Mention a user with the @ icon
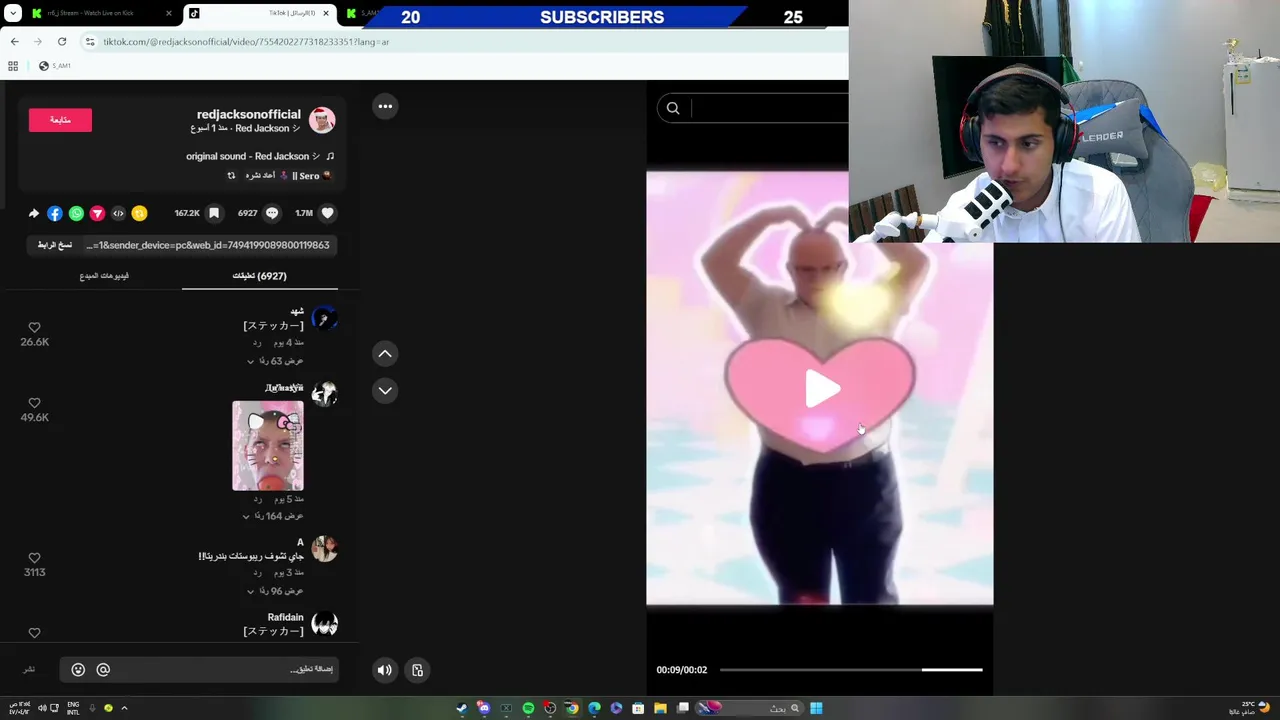Viewport: 1280px width, 720px height. 103,670
